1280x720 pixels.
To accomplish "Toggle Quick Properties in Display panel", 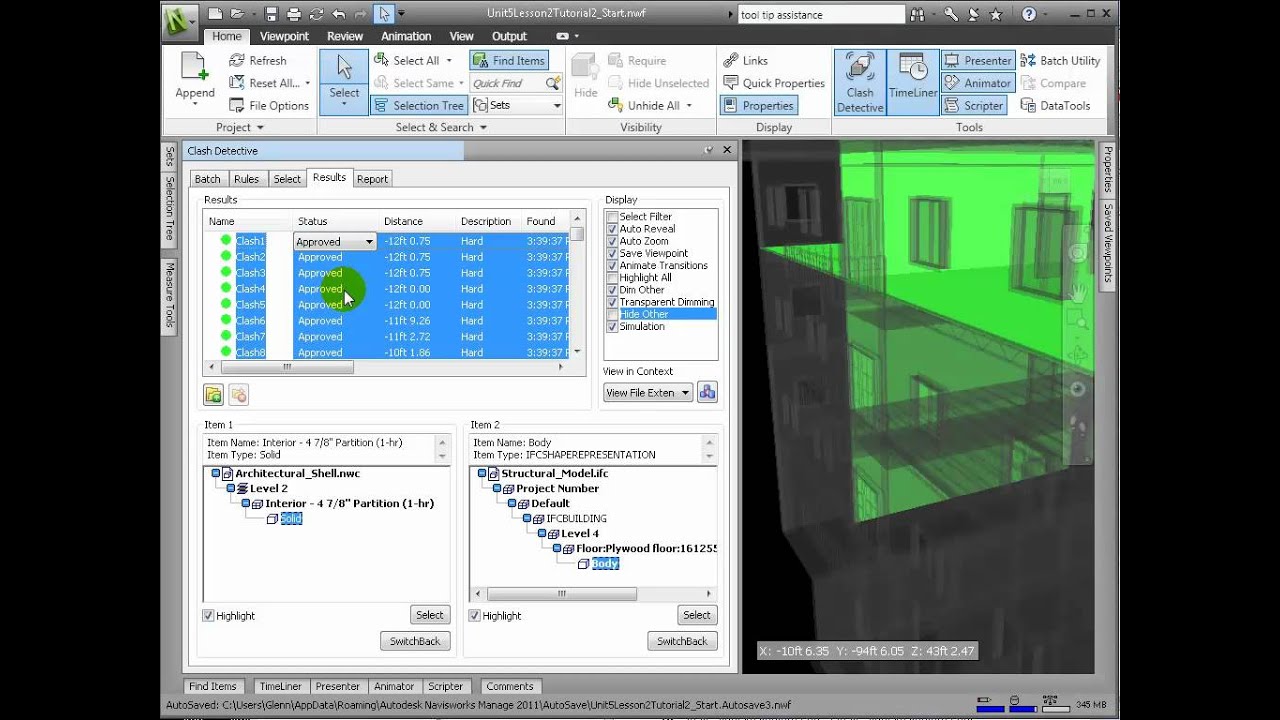I will pyautogui.click(x=774, y=83).
